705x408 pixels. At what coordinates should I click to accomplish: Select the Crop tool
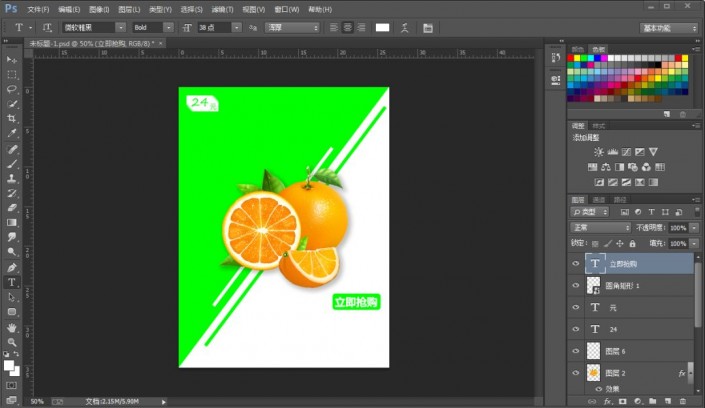pyautogui.click(x=12, y=118)
